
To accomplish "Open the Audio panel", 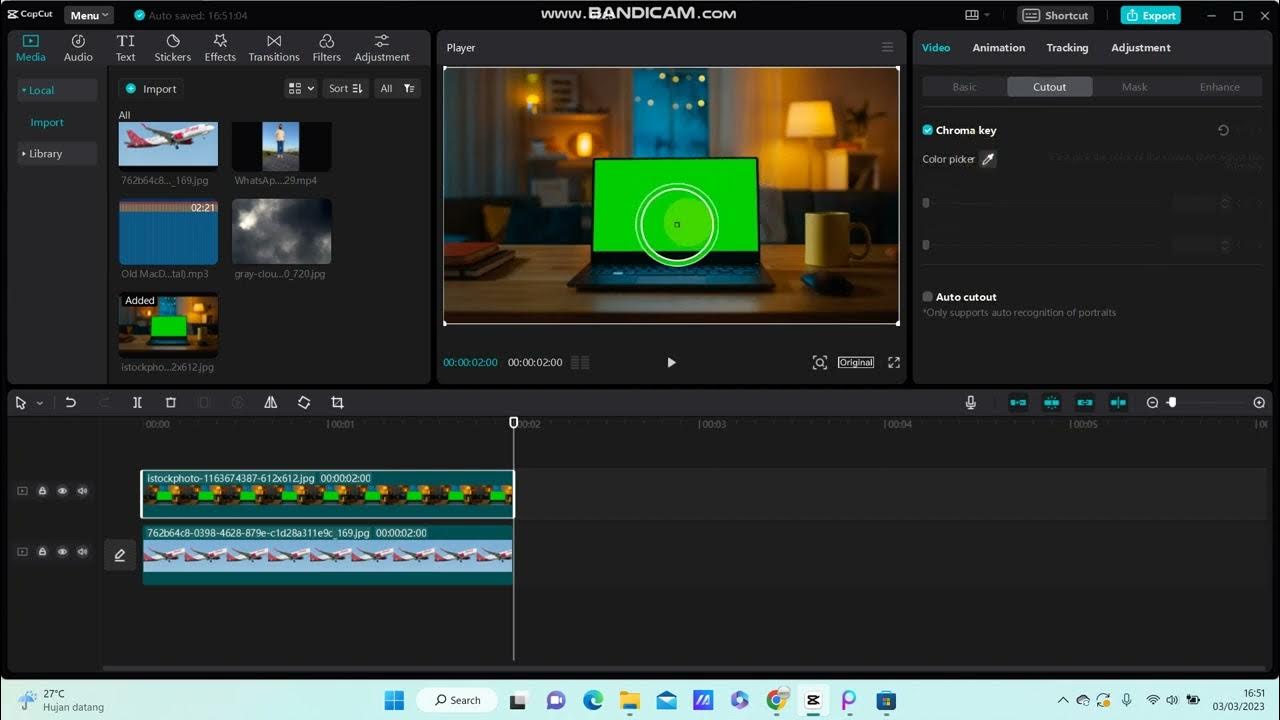I will pos(78,47).
